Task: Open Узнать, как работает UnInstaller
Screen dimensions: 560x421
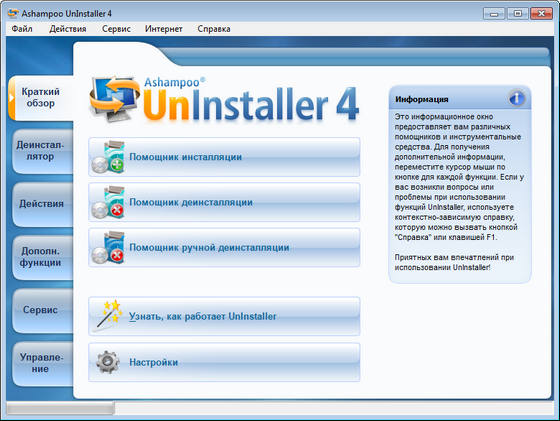Action: [x=224, y=316]
